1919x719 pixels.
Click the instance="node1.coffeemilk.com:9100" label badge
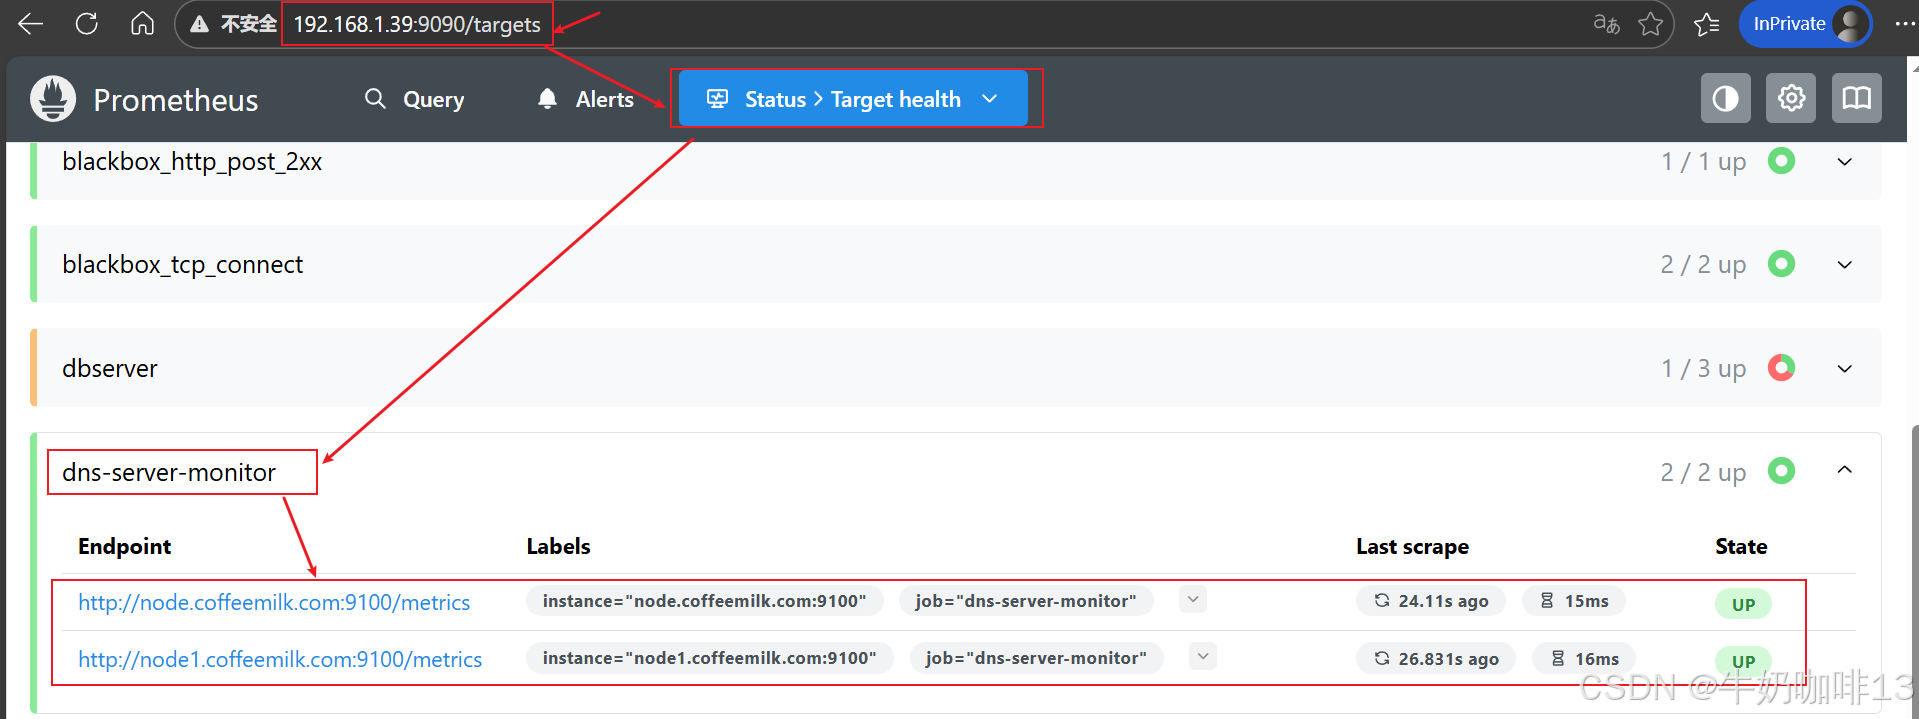click(x=710, y=658)
